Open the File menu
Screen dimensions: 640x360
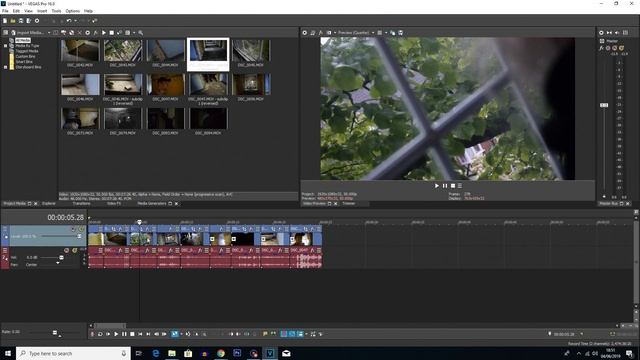[x=5, y=11]
